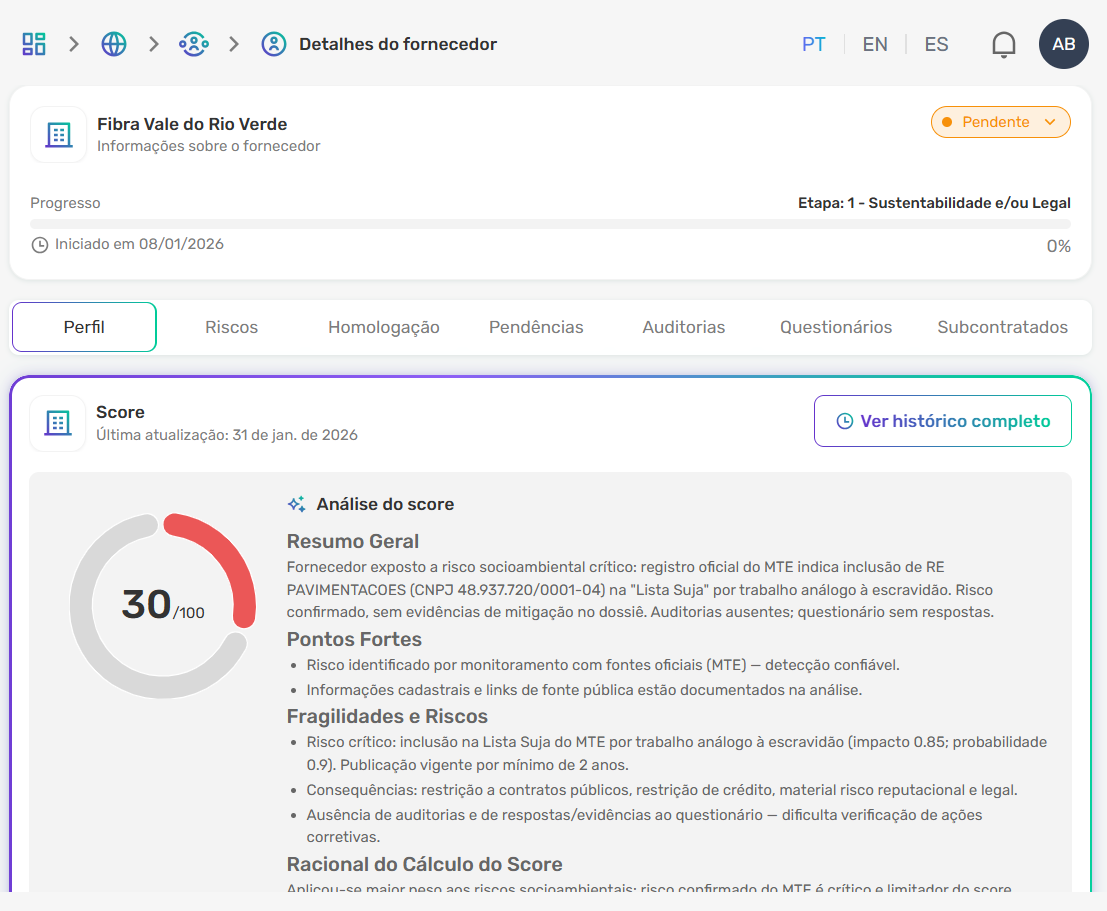
Task: Click the clock icon next to Iniciado em
Action: [40, 245]
